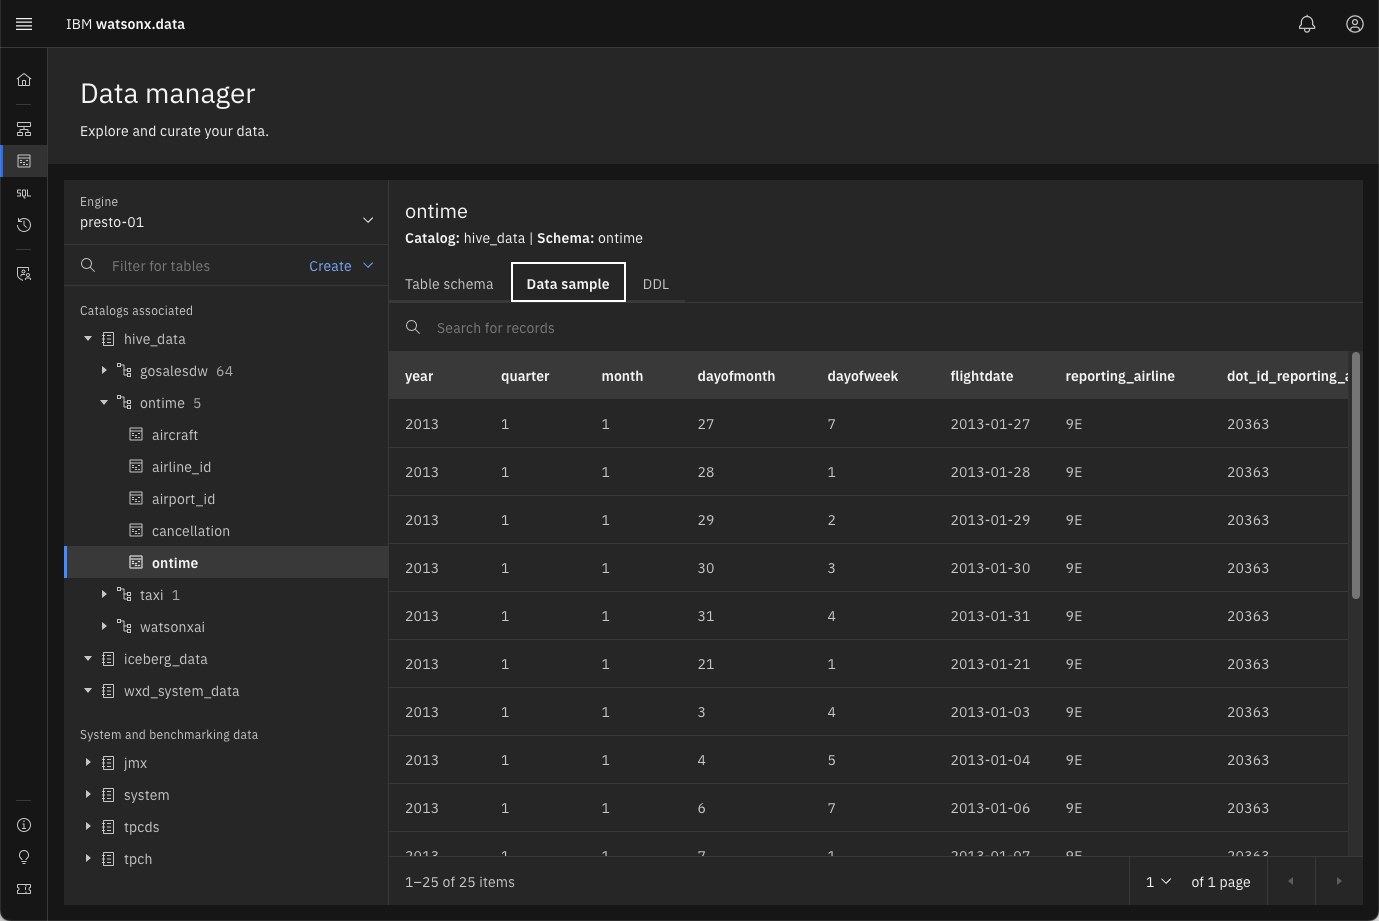Expand the watsonxai schema

point(104,627)
